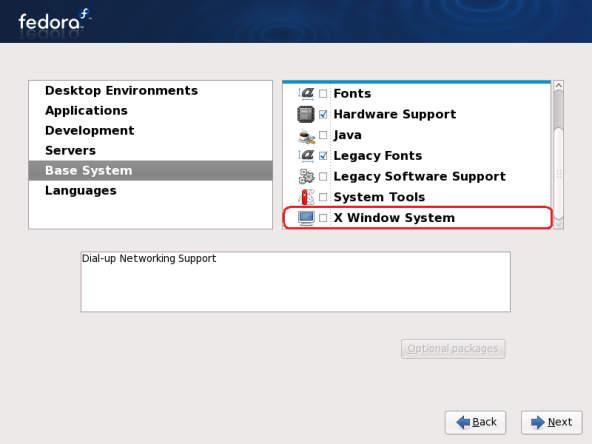The width and height of the screenshot is (592, 444).
Task: Click the scrollbar up arrow
Action: point(558,86)
